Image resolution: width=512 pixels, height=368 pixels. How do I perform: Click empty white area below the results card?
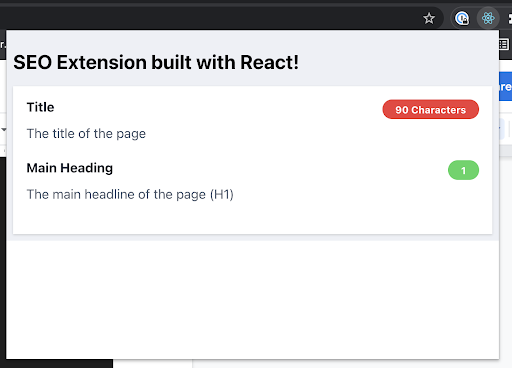(x=252, y=300)
